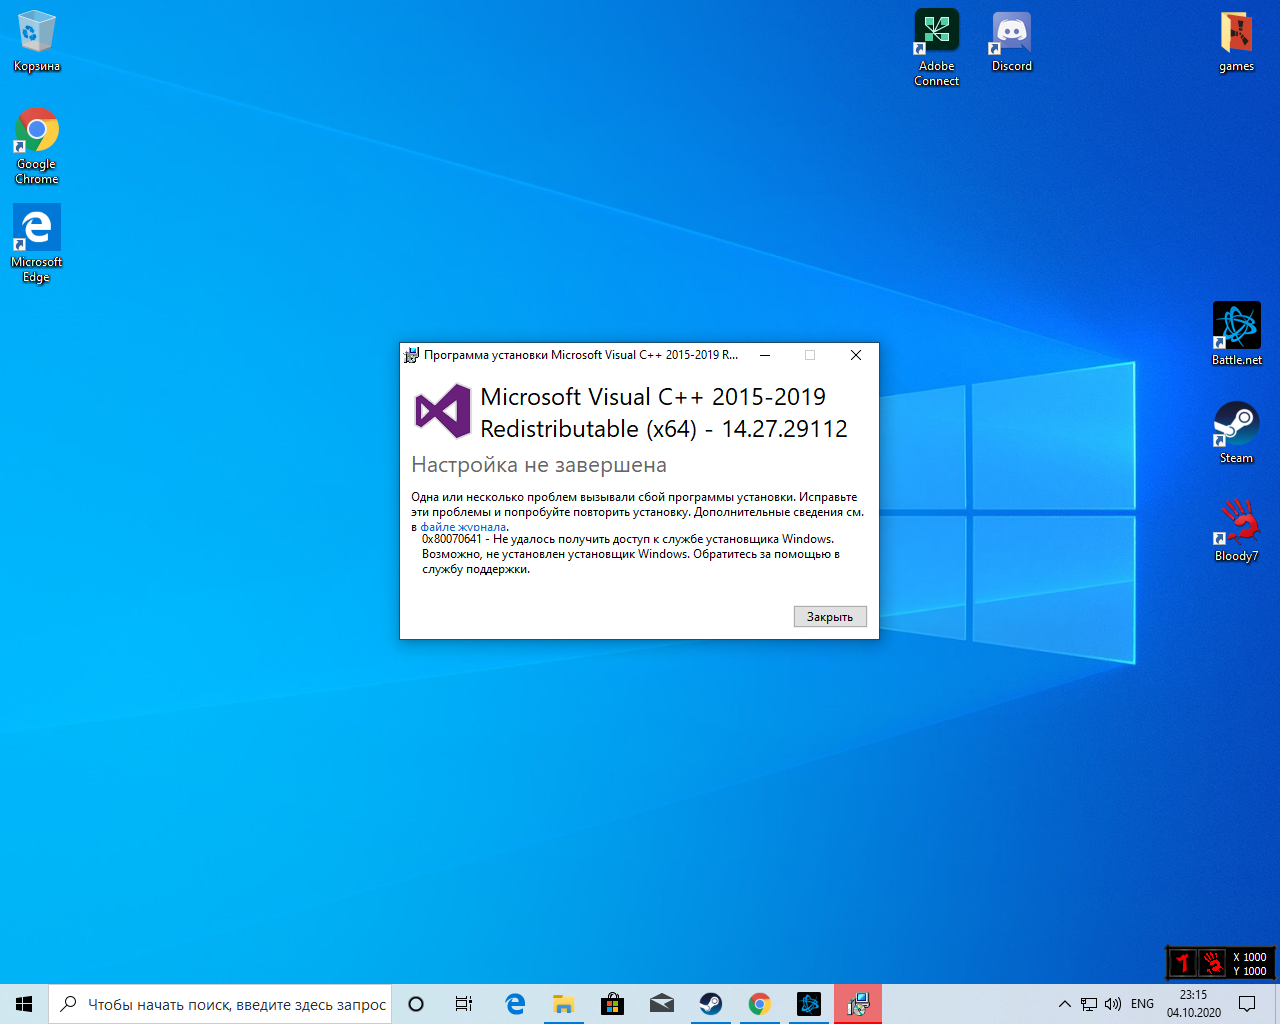Open volume control tray icon
The height and width of the screenshot is (1024, 1280).
1113,1004
